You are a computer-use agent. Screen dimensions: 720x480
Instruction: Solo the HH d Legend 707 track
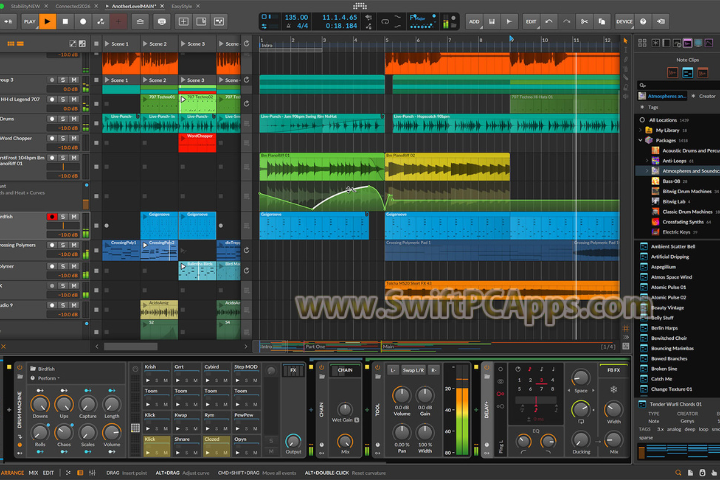[x=63, y=99]
